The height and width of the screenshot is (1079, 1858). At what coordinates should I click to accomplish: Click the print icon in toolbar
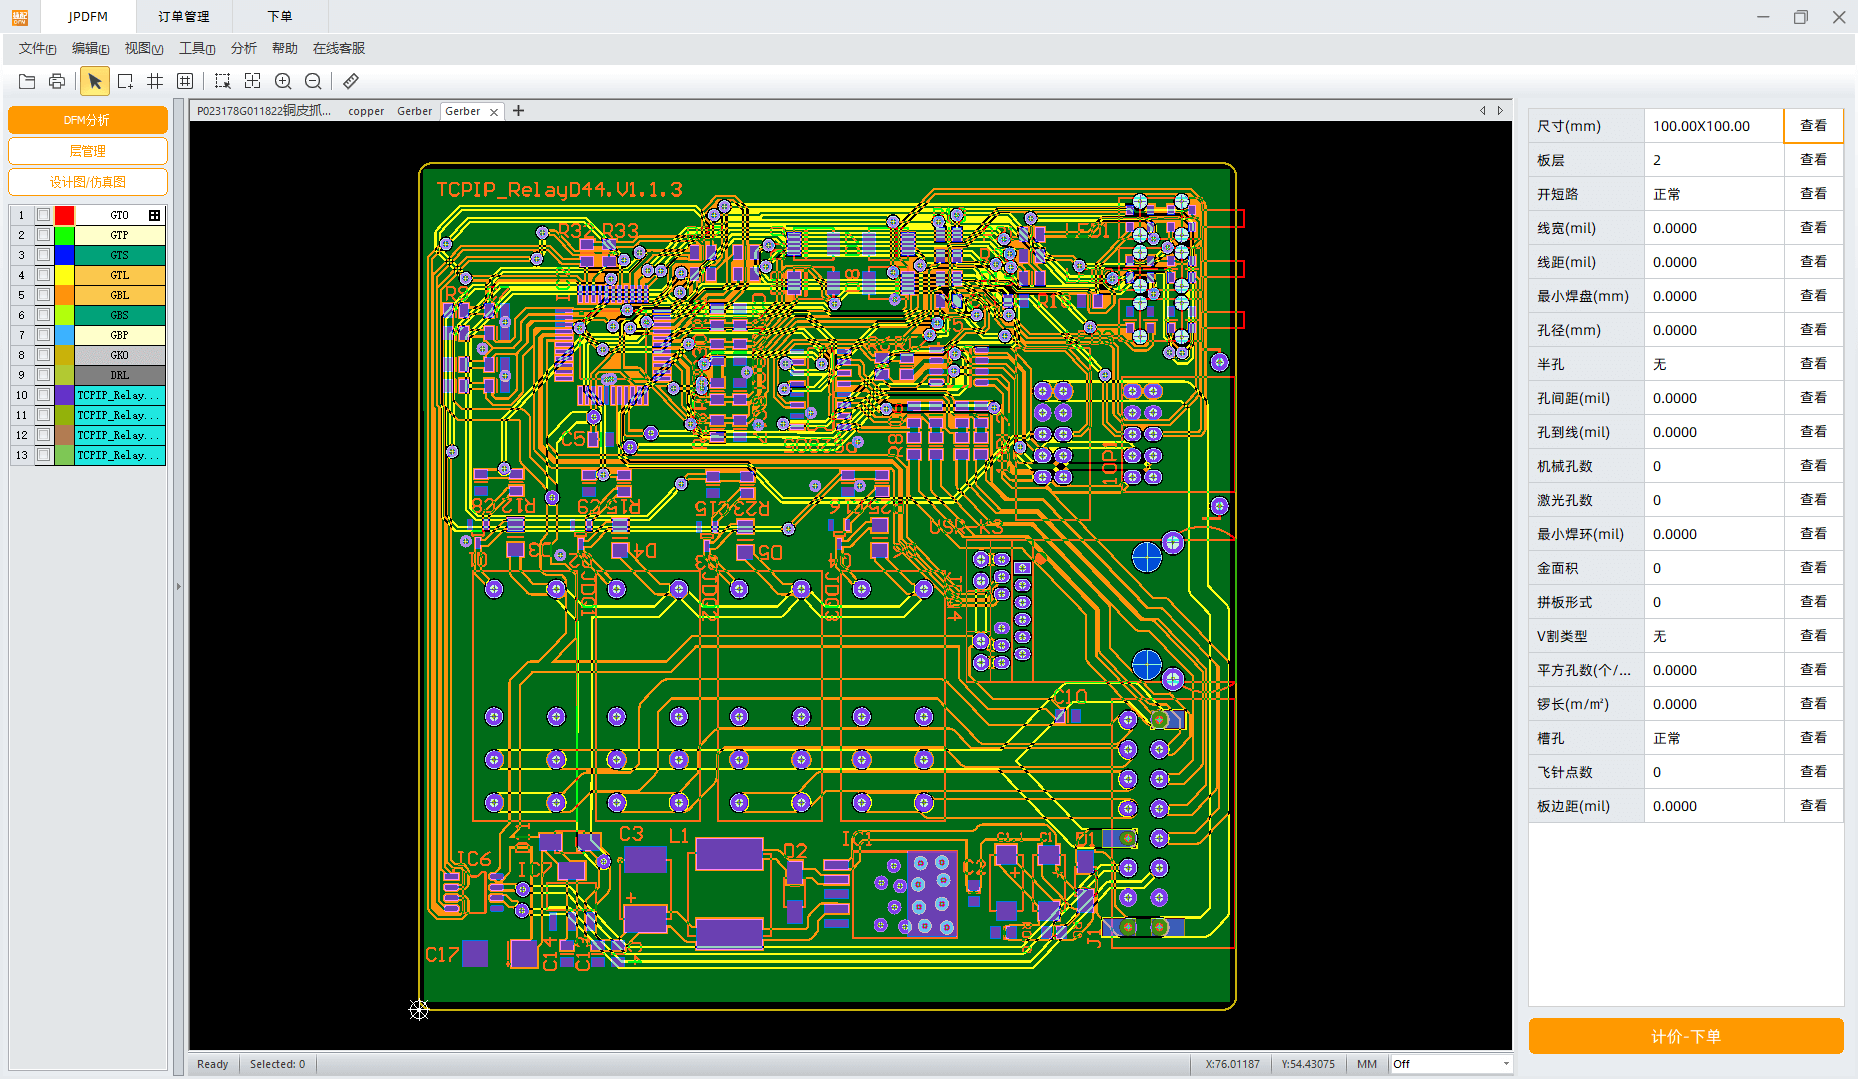click(x=57, y=81)
